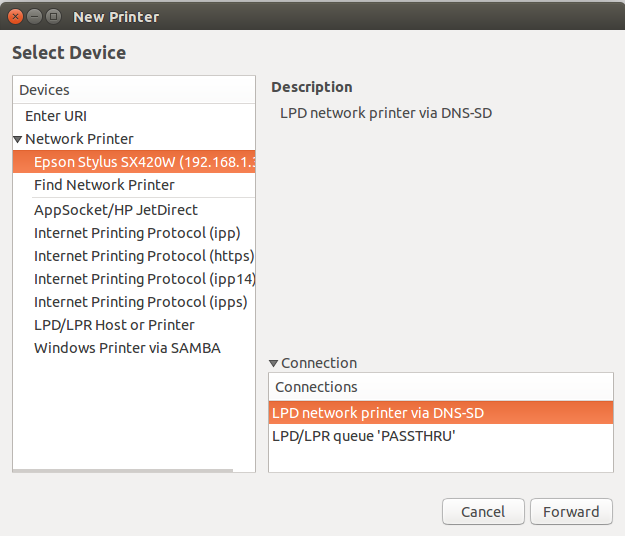
Task: Pick Internet Printing Protocol (ipp)
Action: 137,233
